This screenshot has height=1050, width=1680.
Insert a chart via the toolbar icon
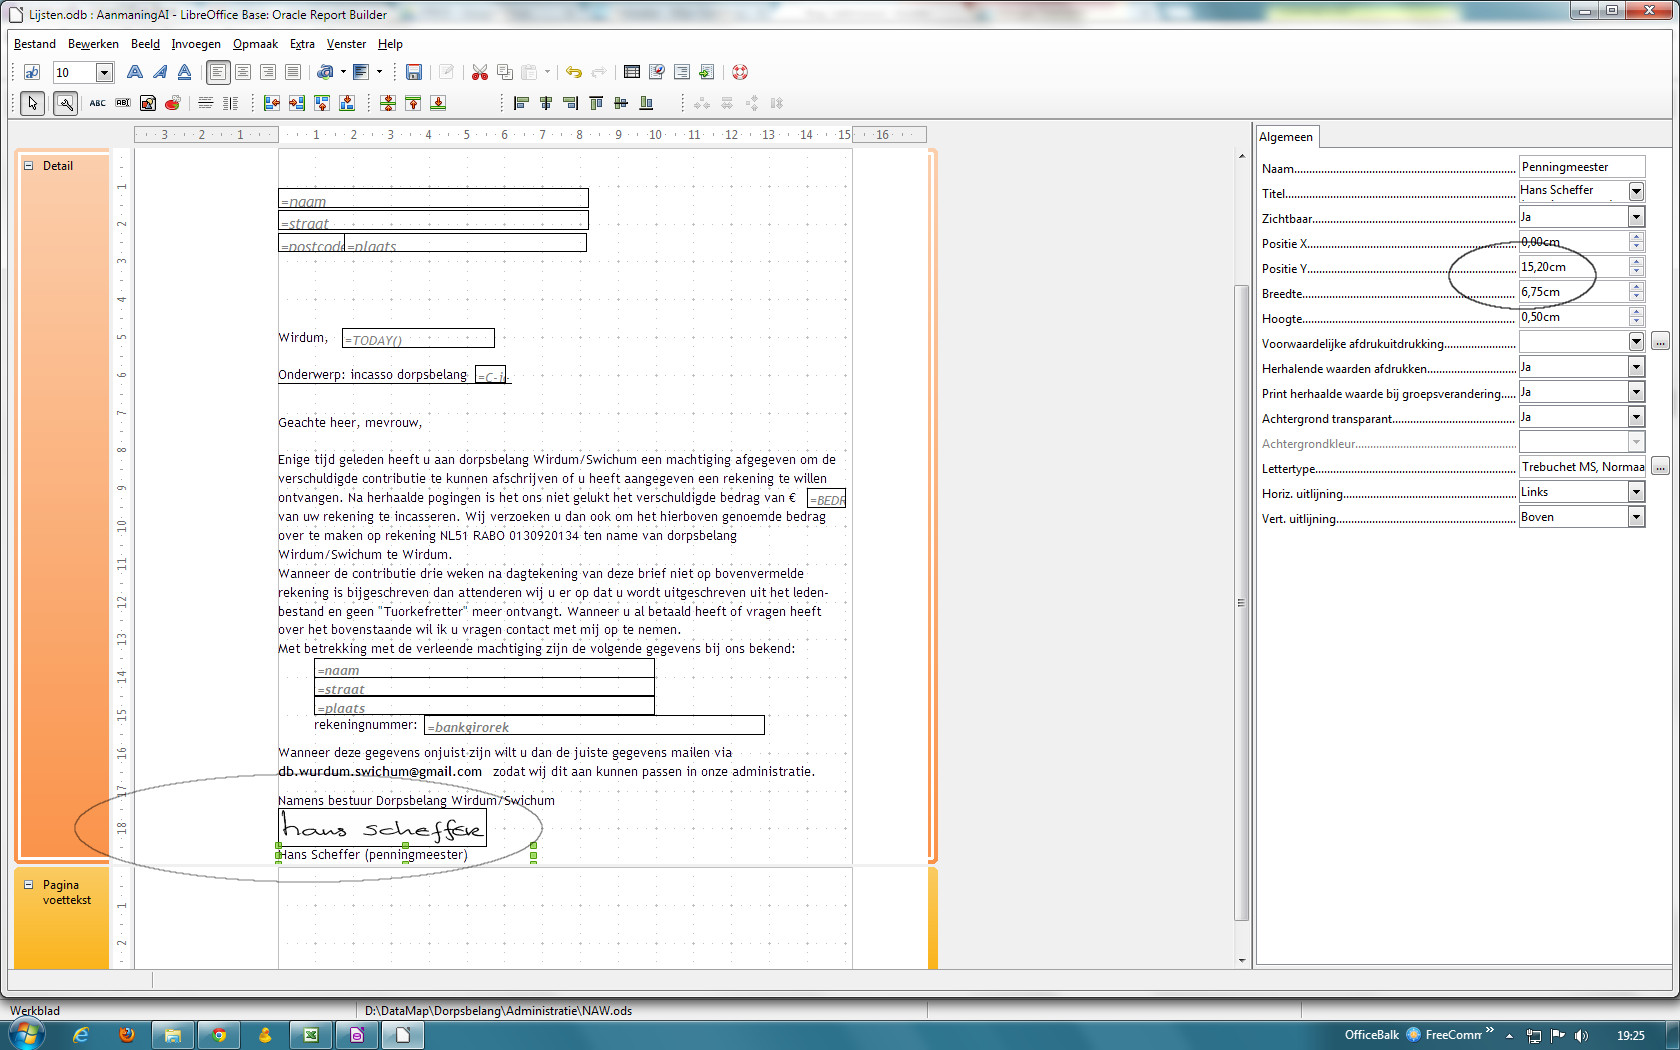(x=173, y=103)
